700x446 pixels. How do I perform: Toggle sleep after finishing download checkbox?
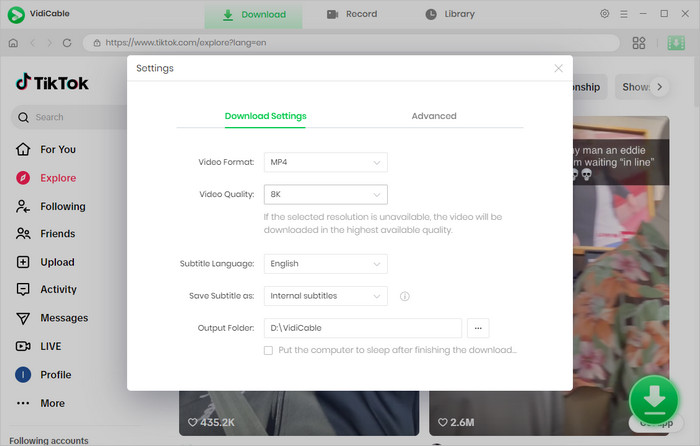pyautogui.click(x=268, y=351)
